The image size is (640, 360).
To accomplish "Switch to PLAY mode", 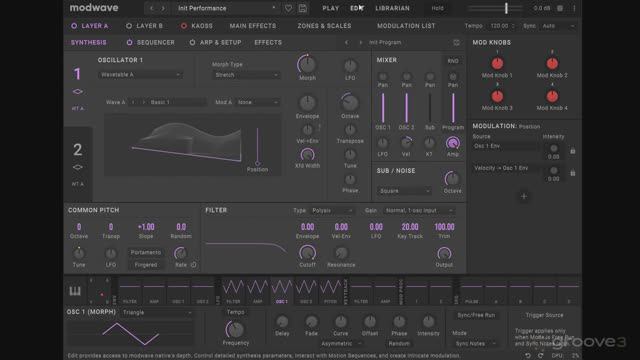I will click(x=331, y=8).
